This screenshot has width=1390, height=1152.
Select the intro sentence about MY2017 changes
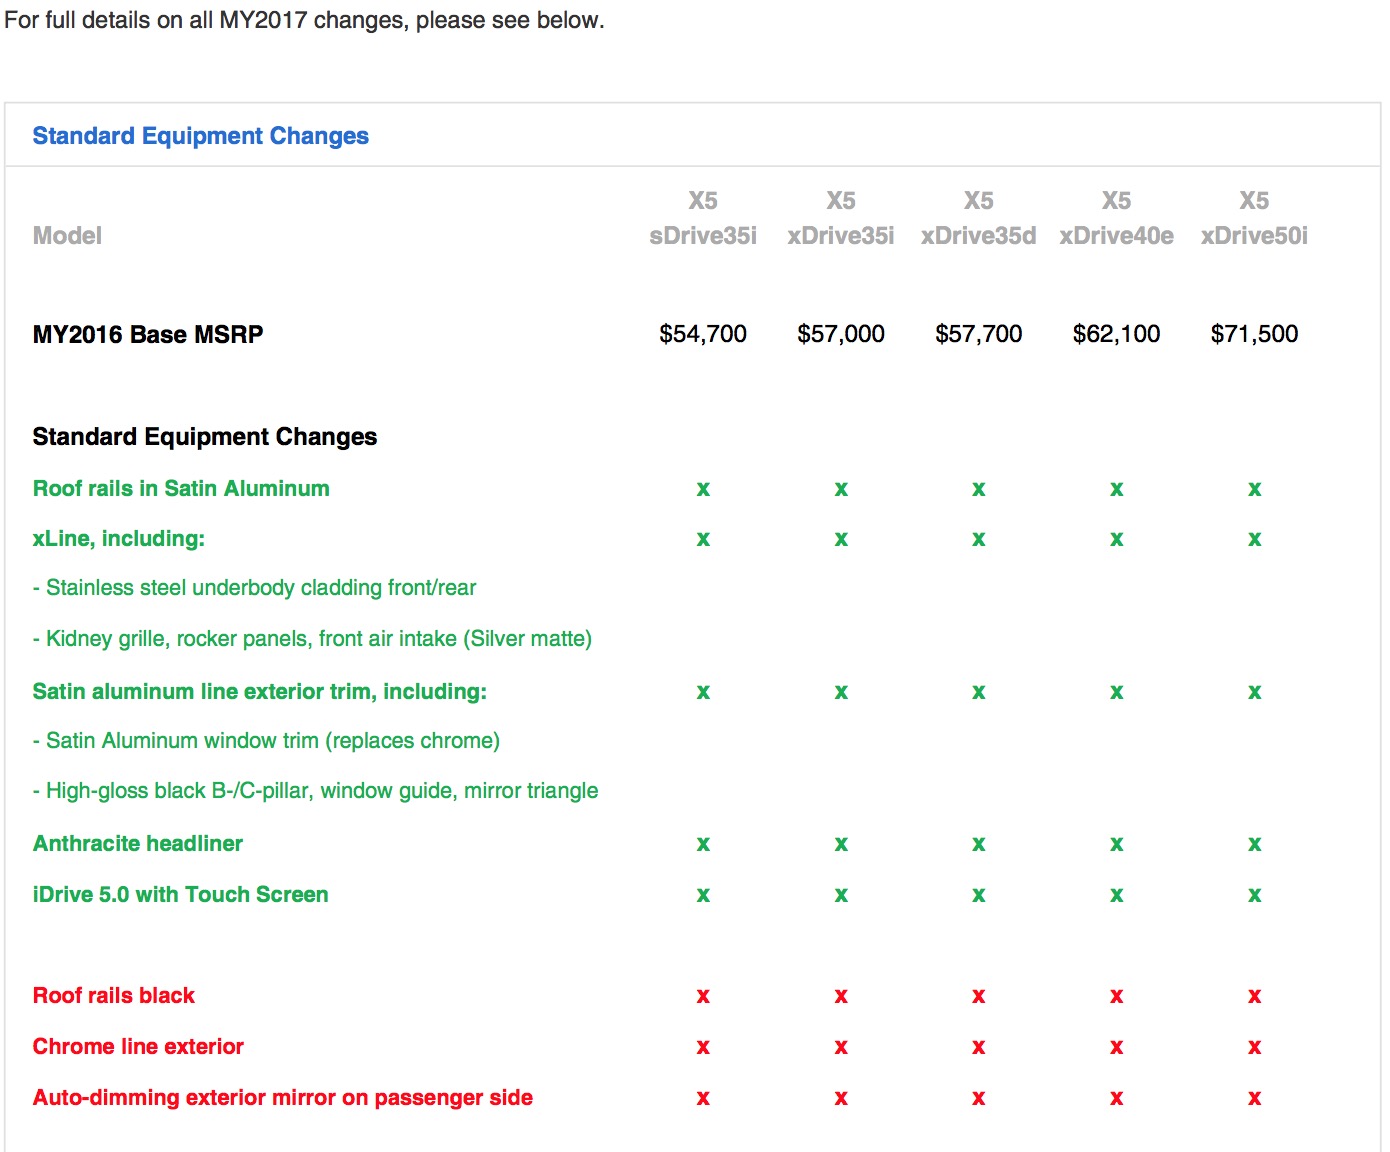(x=304, y=20)
